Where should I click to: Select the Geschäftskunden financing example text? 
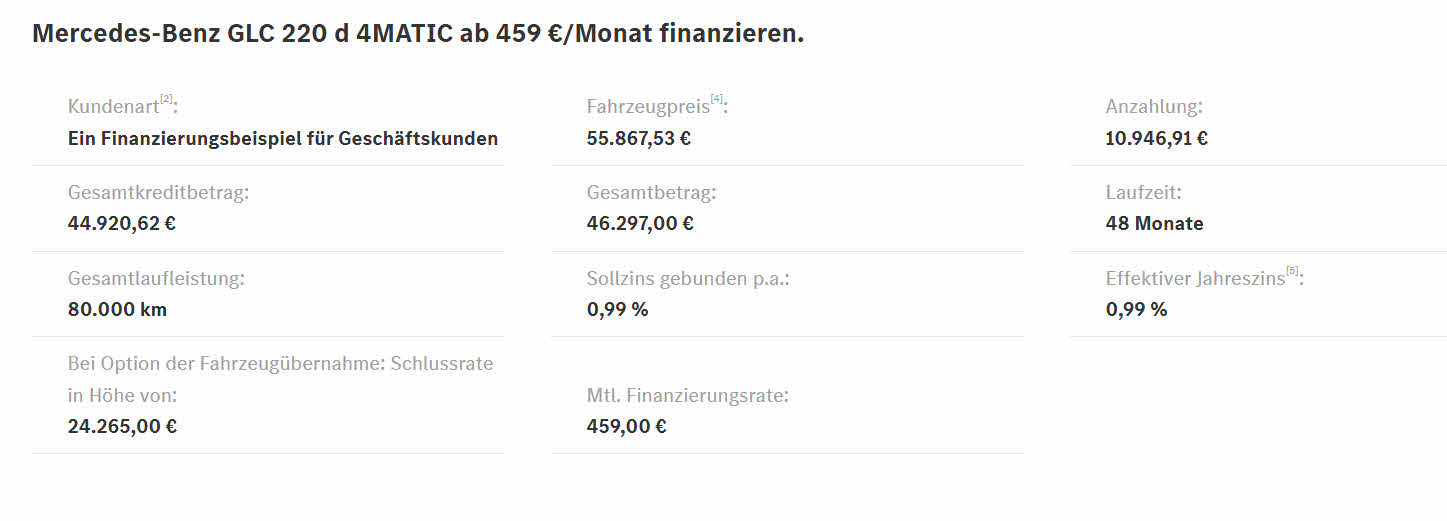pos(283,138)
